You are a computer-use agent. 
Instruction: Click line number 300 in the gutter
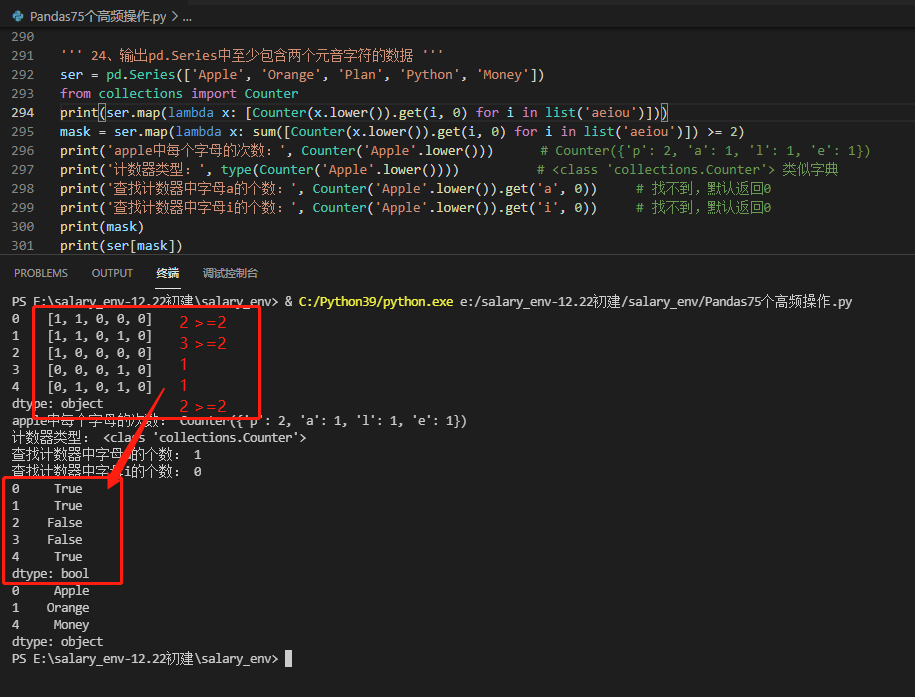[x=23, y=226]
